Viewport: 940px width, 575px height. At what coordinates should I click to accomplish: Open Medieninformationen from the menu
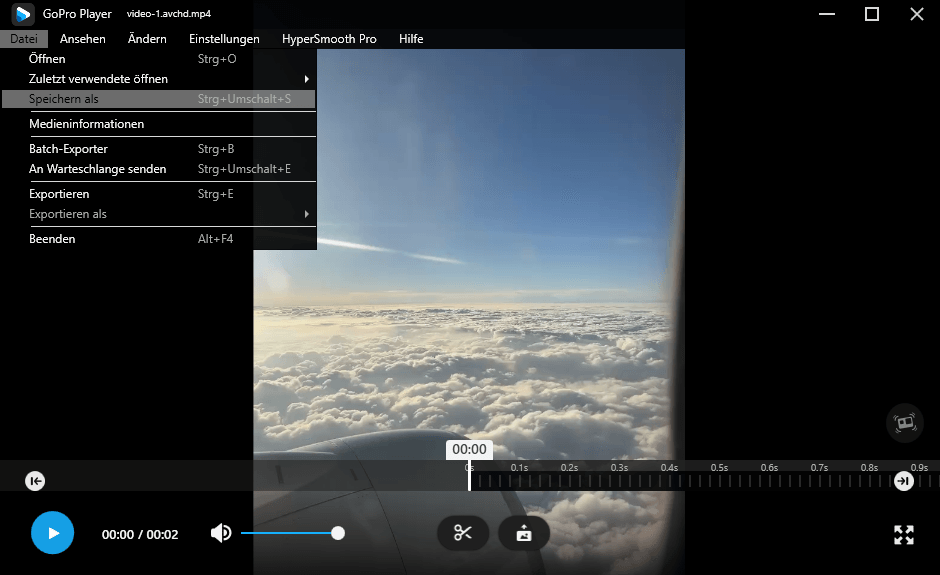(159, 124)
